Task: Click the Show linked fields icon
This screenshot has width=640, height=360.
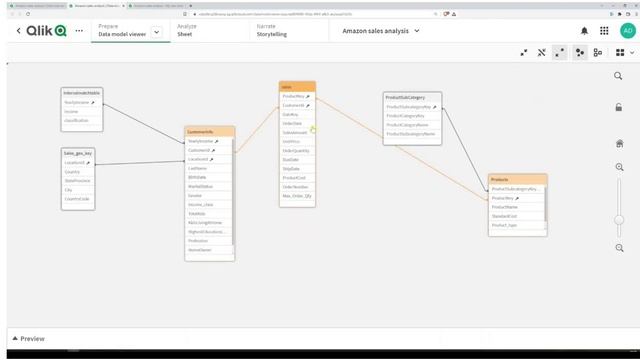Action: (x=542, y=53)
